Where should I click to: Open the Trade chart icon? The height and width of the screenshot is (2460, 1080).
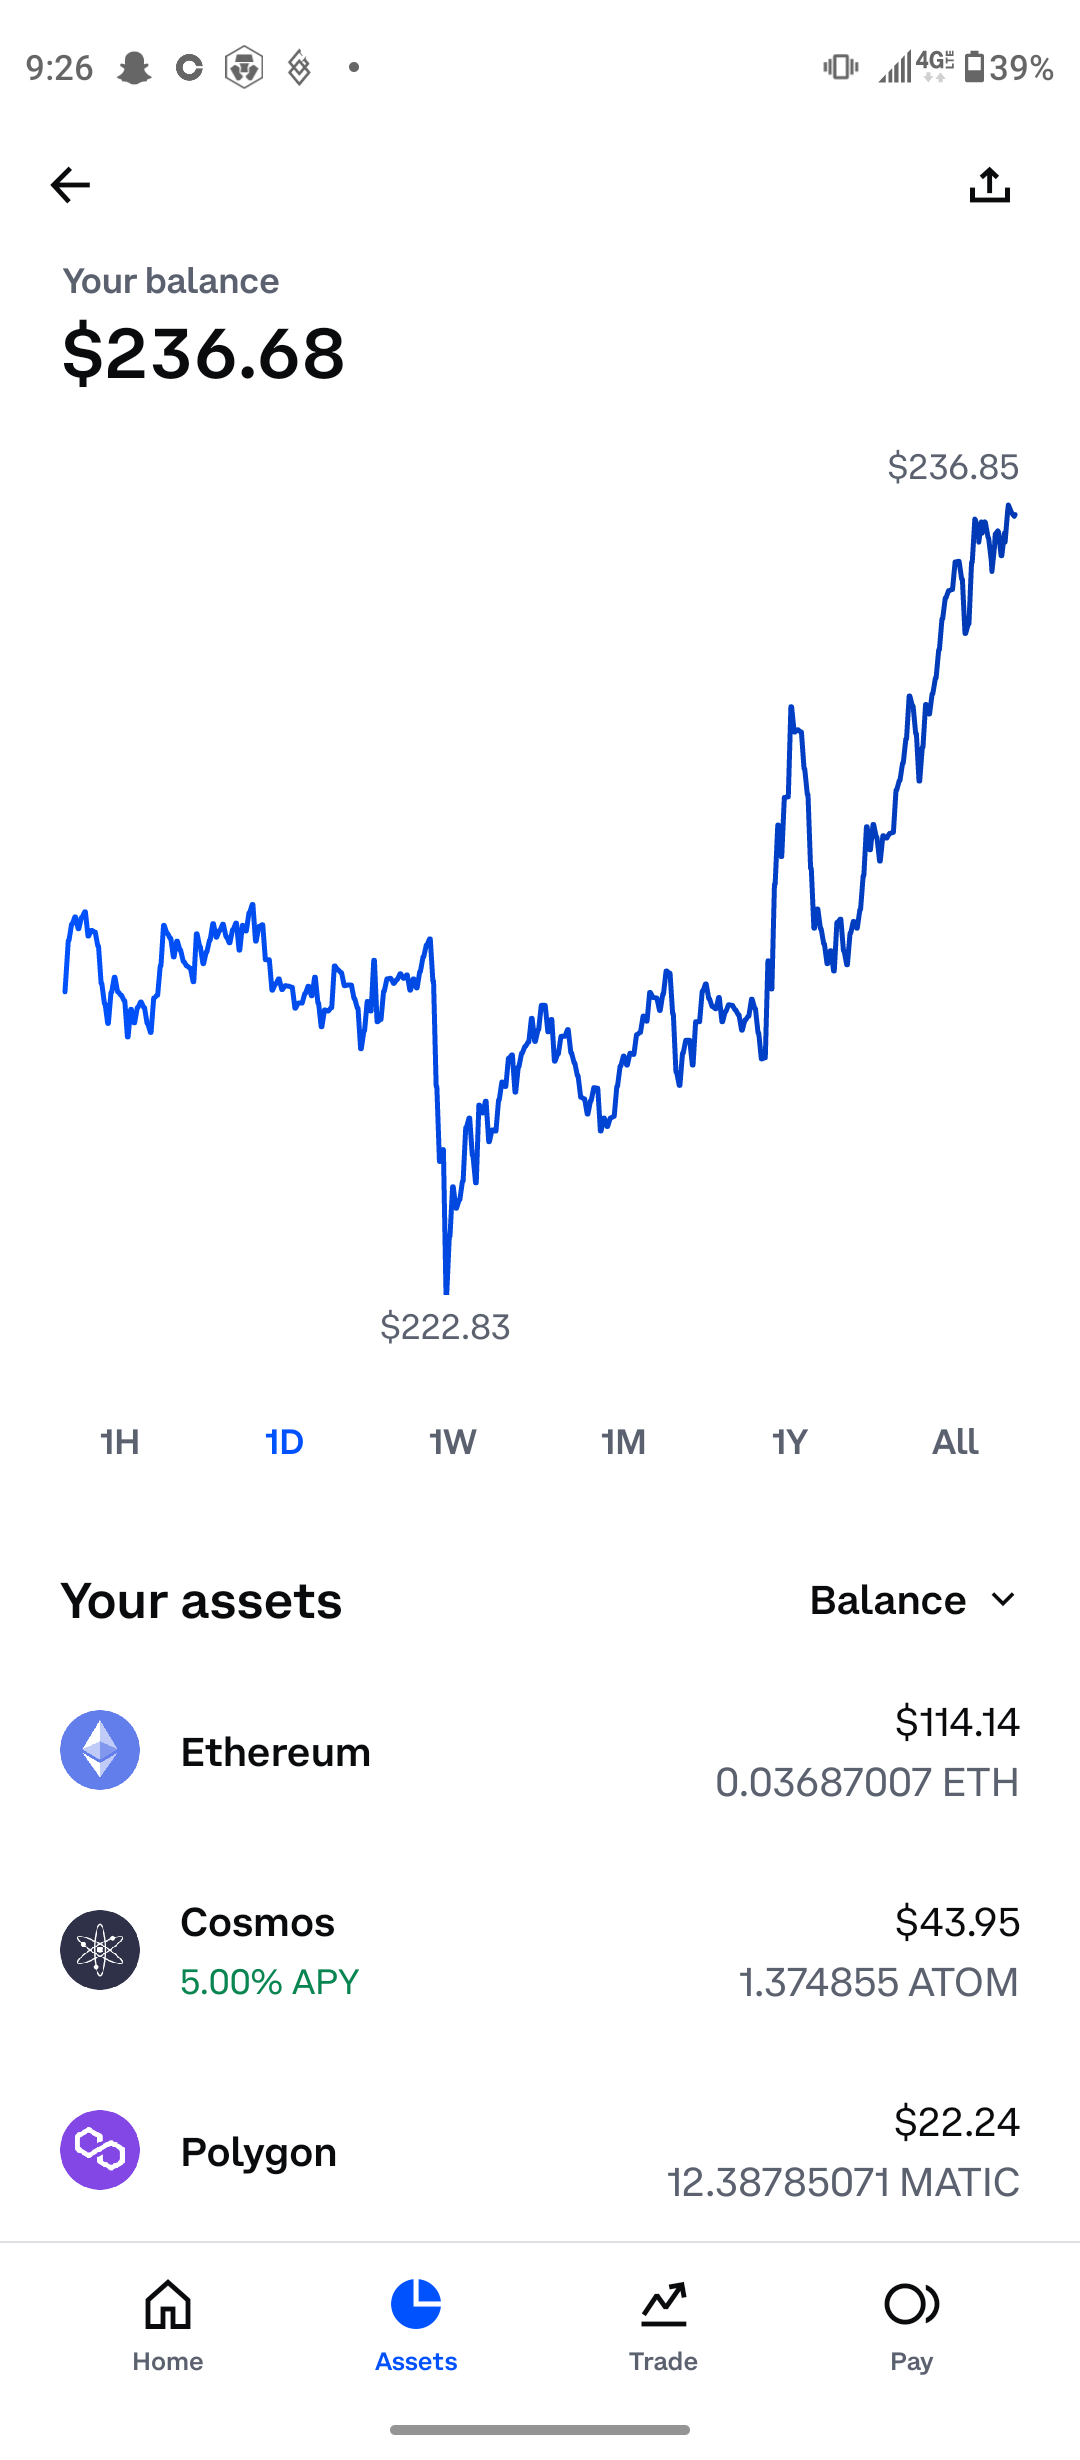[x=664, y=2304]
